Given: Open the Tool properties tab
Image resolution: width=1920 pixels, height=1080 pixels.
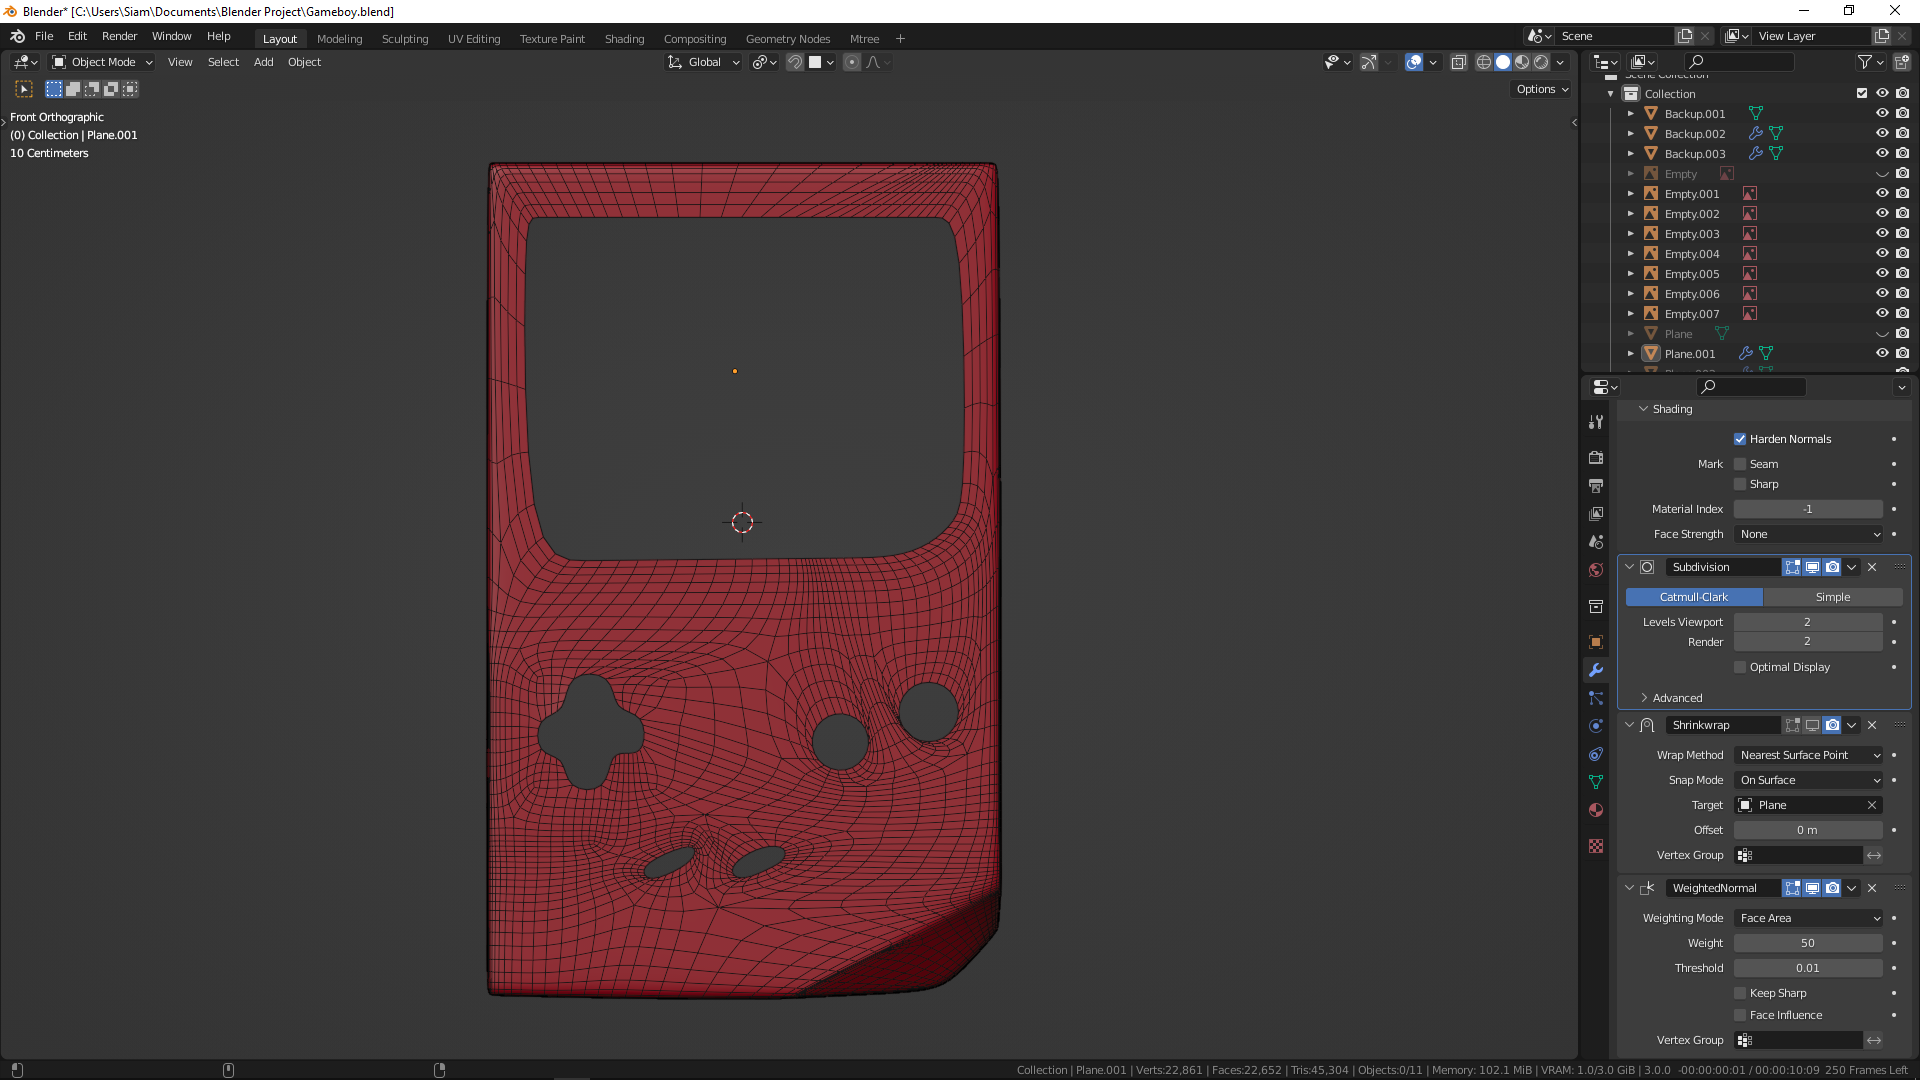Looking at the screenshot, I should coord(1596,422).
